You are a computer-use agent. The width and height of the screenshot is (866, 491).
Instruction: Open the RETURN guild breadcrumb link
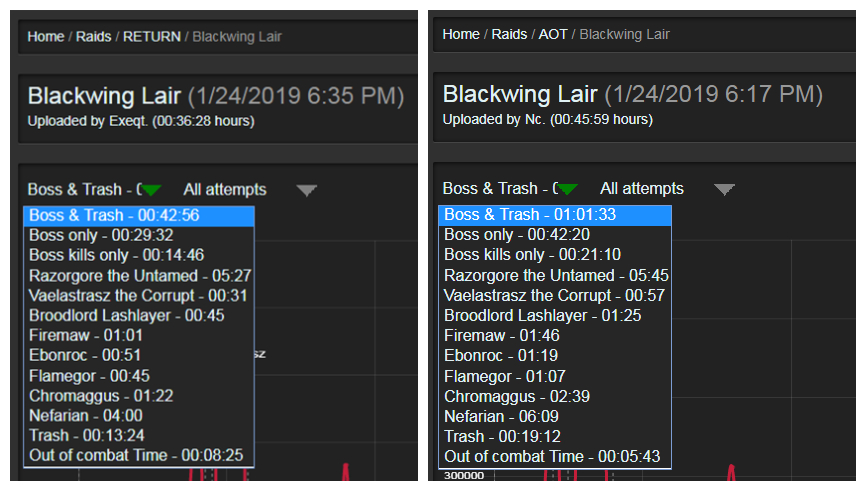[x=152, y=37]
